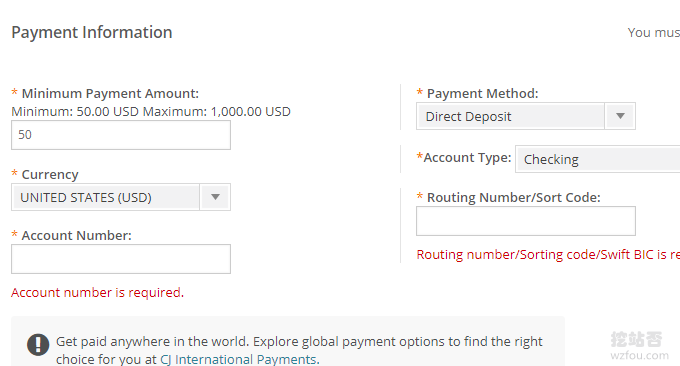Click the Minimum Payment Amount label
680x366 pixels.
tap(110, 94)
